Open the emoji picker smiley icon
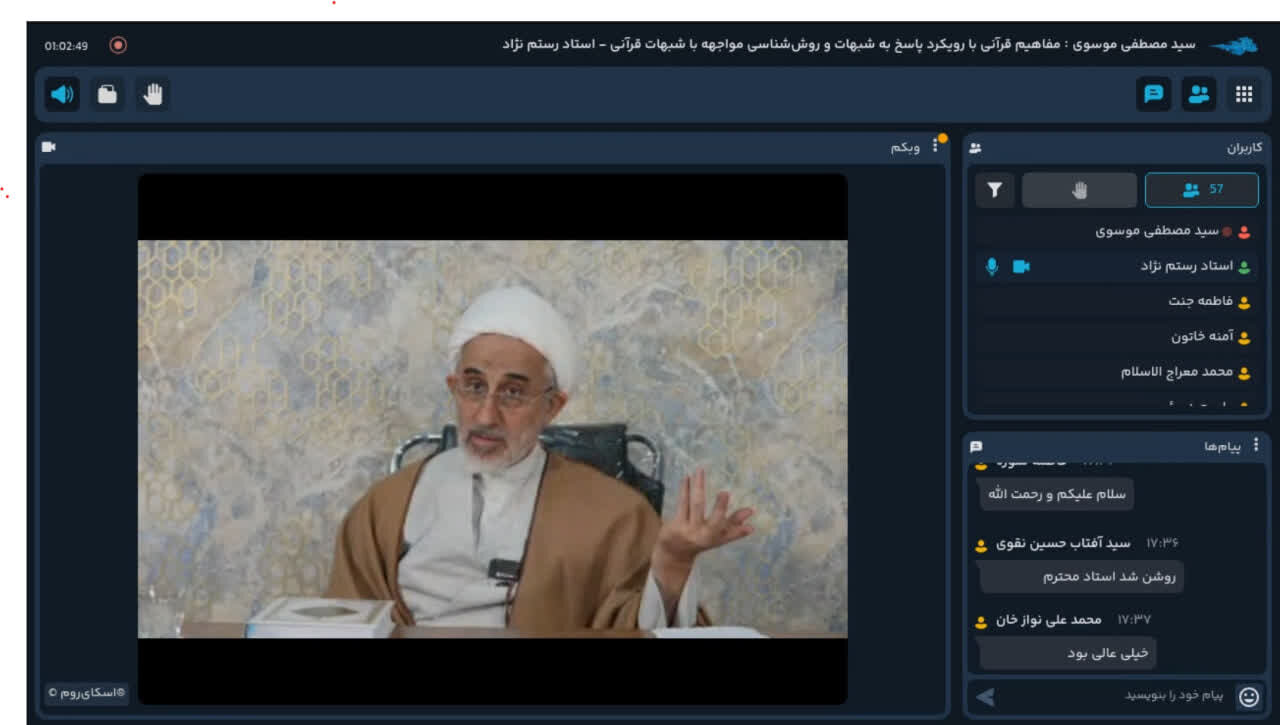Image resolution: width=1280 pixels, height=725 pixels. pyautogui.click(x=1248, y=697)
